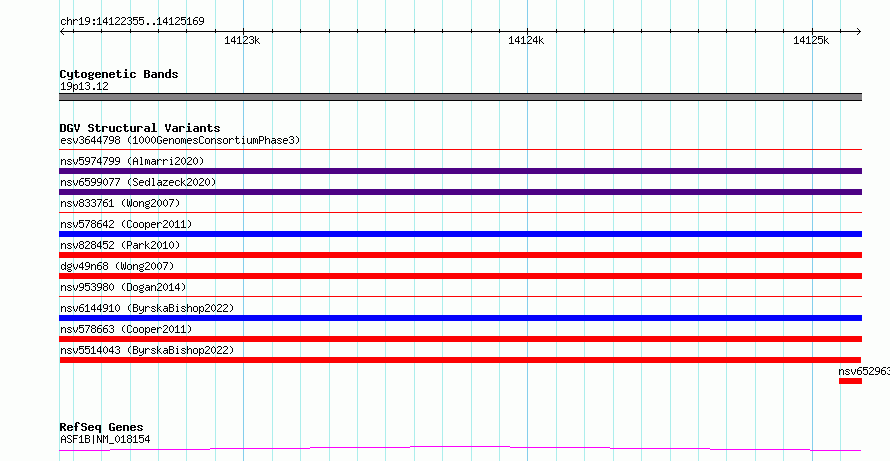Click the gray 19p13.12 cytogenetic band bar

[460, 97]
